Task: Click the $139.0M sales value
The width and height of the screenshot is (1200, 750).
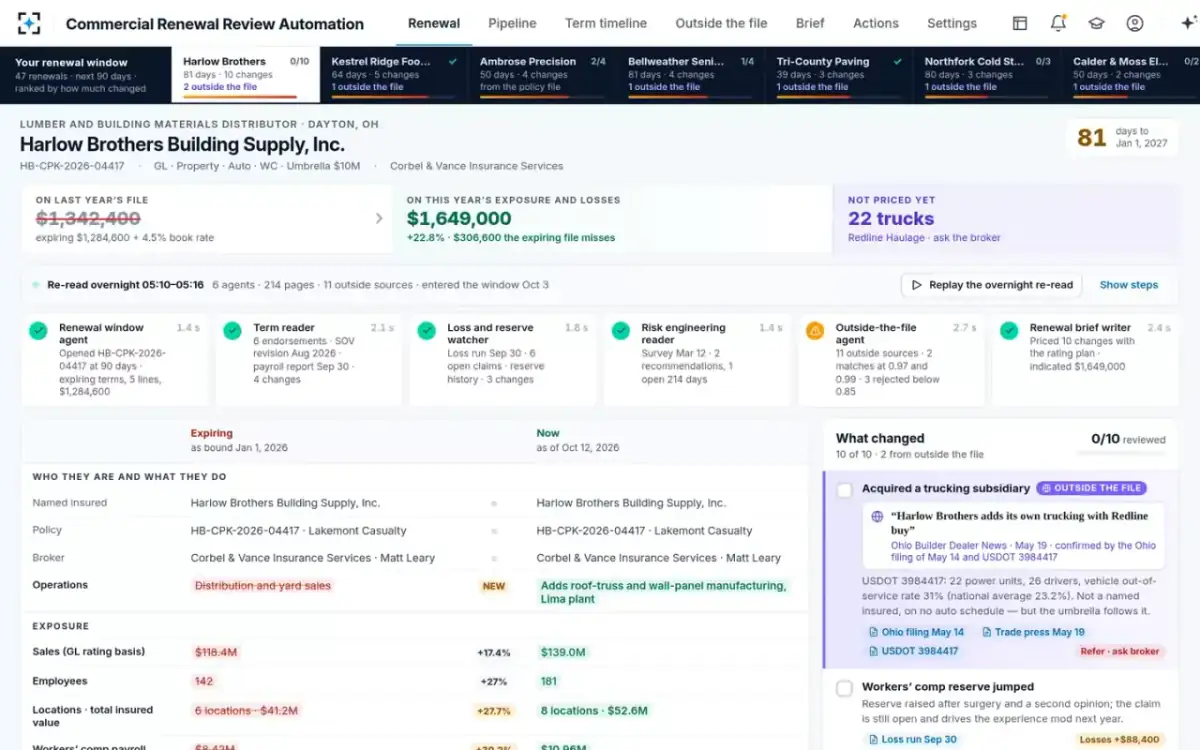Action: [563, 652]
